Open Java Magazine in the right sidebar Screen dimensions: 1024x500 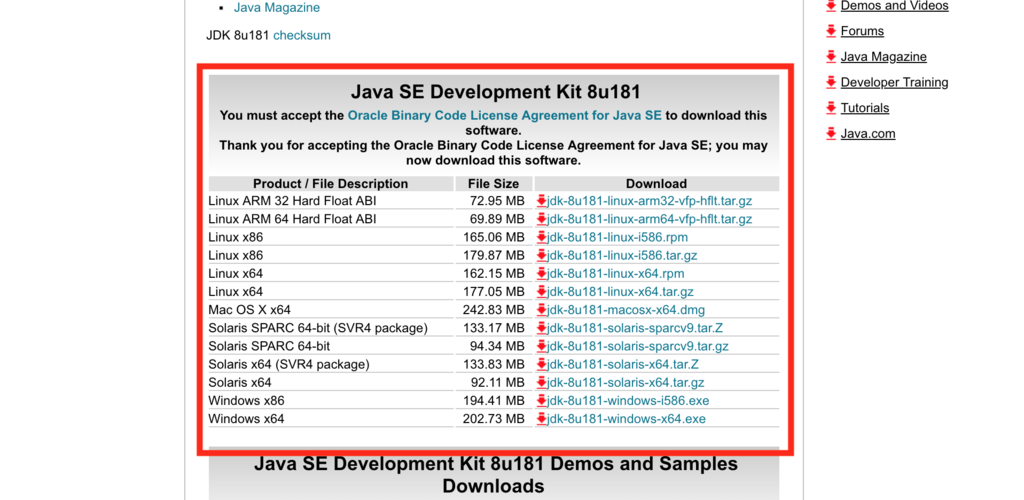tap(884, 57)
